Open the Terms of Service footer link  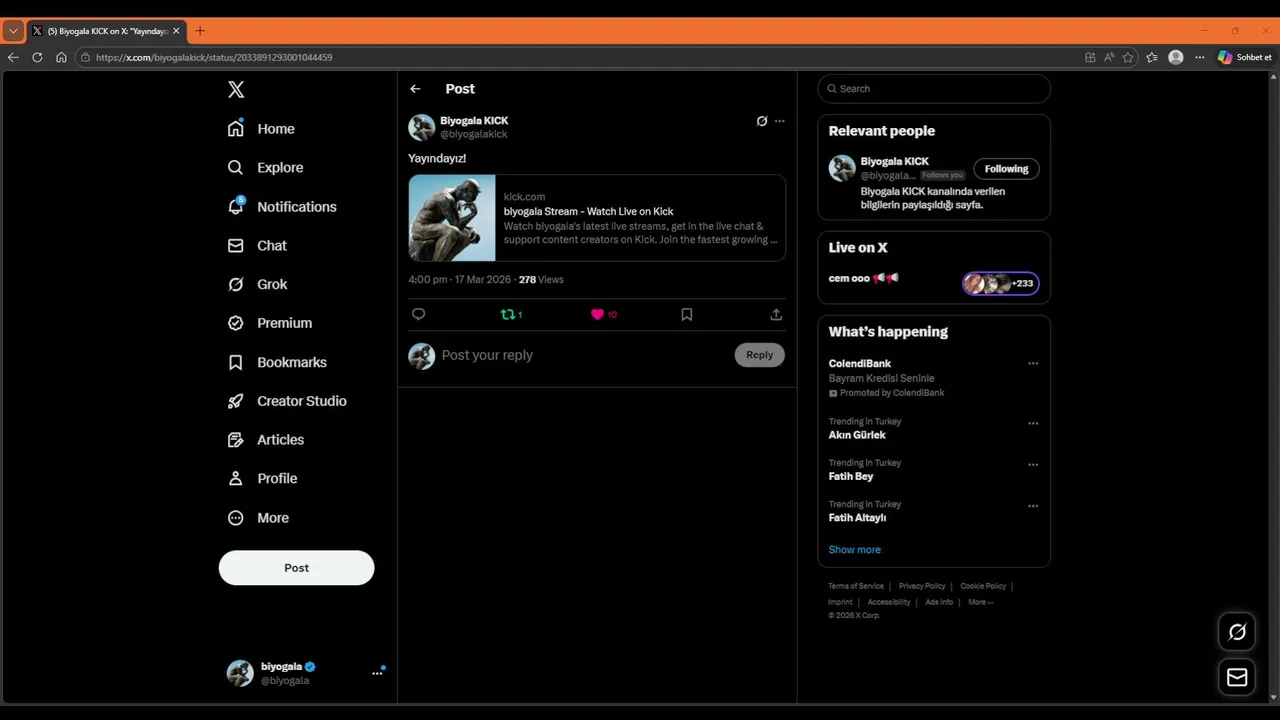[x=856, y=586]
